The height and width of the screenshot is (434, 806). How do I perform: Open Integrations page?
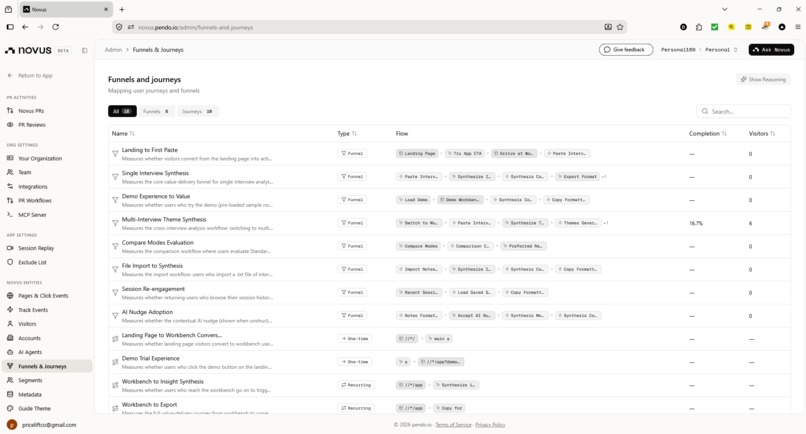point(32,187)
